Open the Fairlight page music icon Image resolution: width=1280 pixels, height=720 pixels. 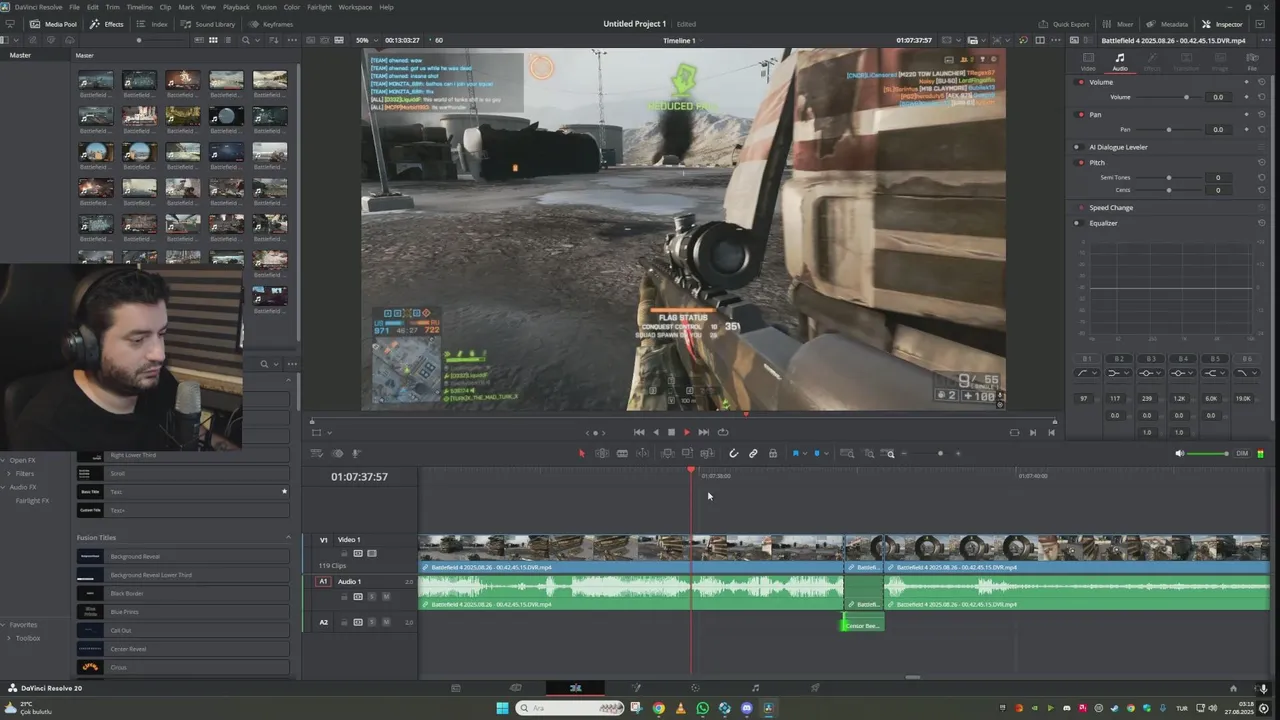755,688
